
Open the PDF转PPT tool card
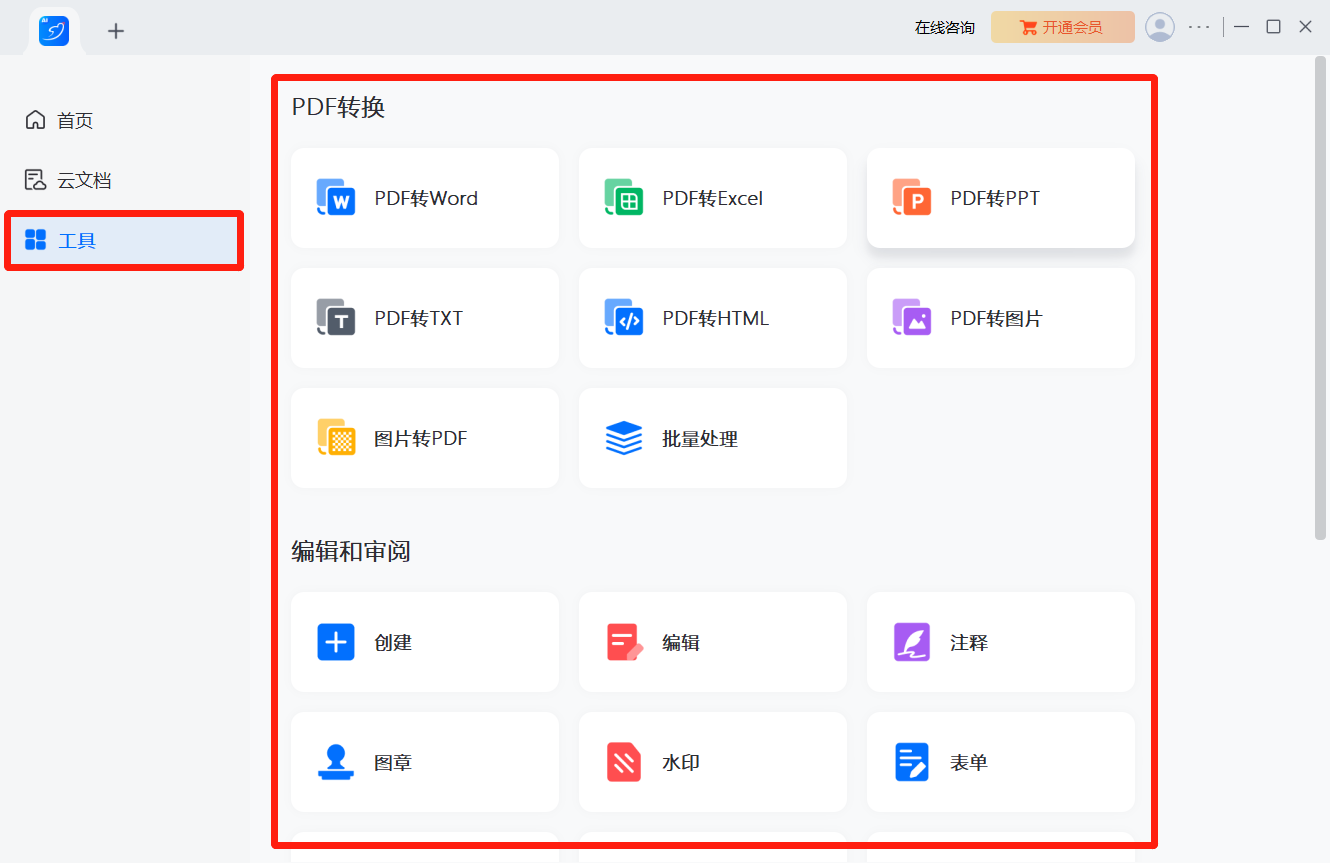pyautogui.click(x=1001, y=198)
